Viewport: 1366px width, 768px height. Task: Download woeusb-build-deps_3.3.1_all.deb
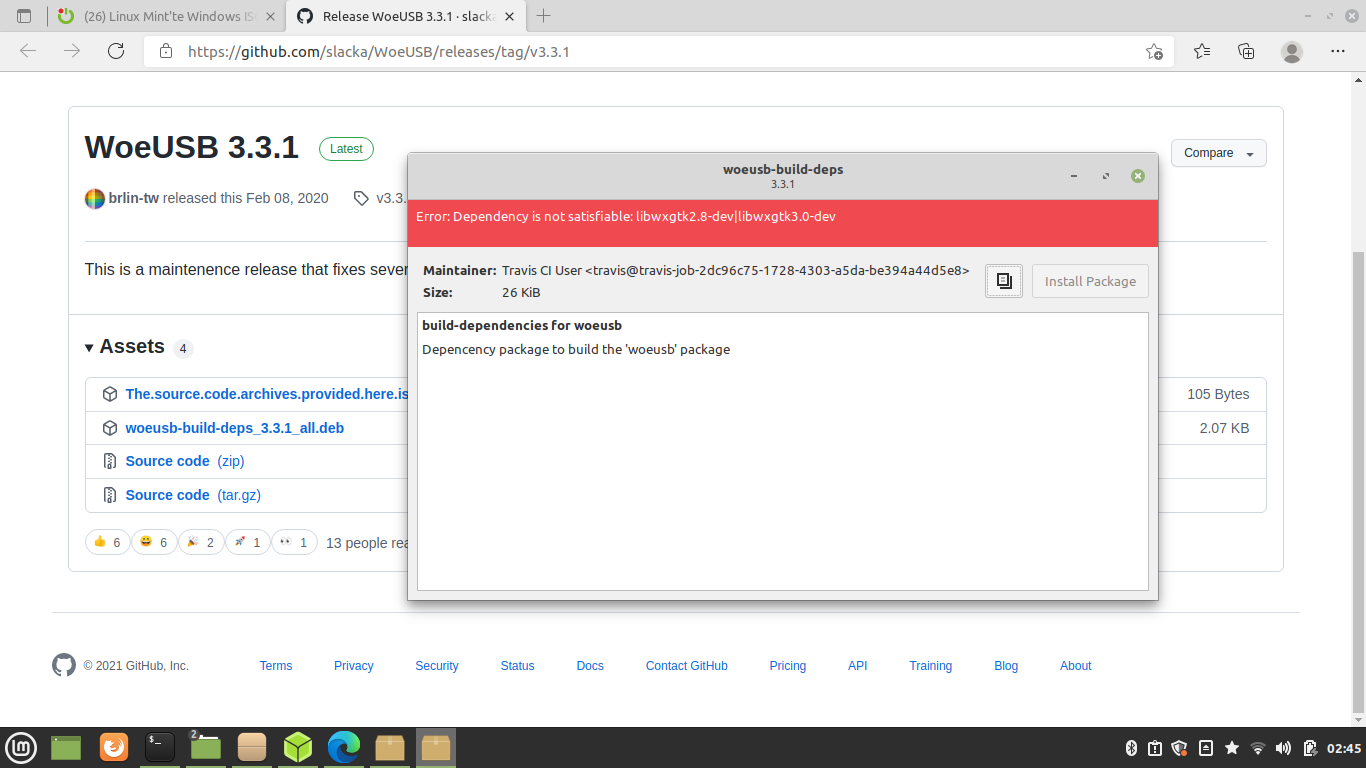point(235,428)
